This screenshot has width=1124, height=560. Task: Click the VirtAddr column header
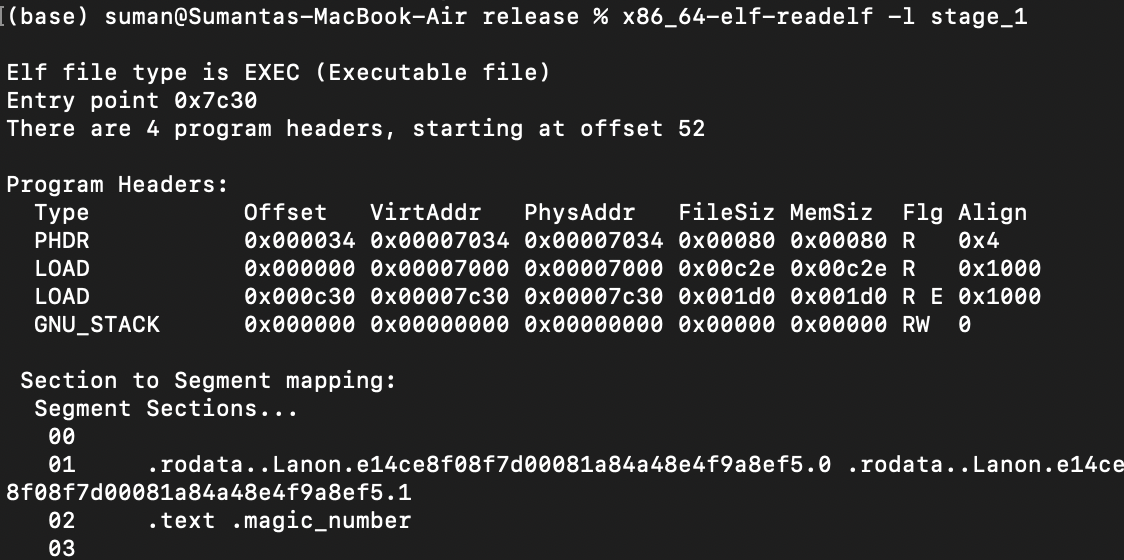tap(426, 213)
